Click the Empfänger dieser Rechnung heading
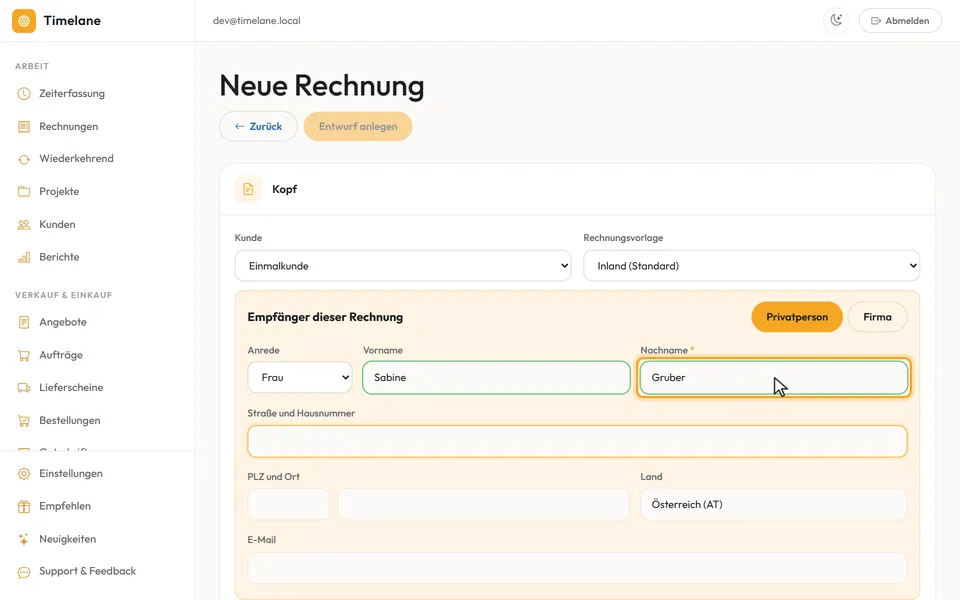Screen dimensions: 960x600 (325, 317)
